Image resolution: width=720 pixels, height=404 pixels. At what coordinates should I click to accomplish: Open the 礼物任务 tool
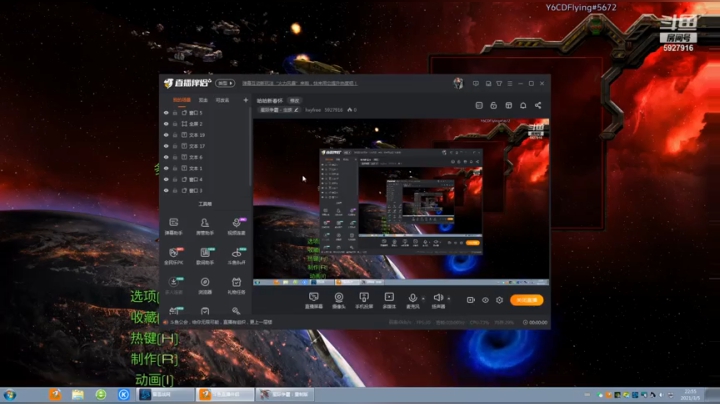[x=236, y=285]
